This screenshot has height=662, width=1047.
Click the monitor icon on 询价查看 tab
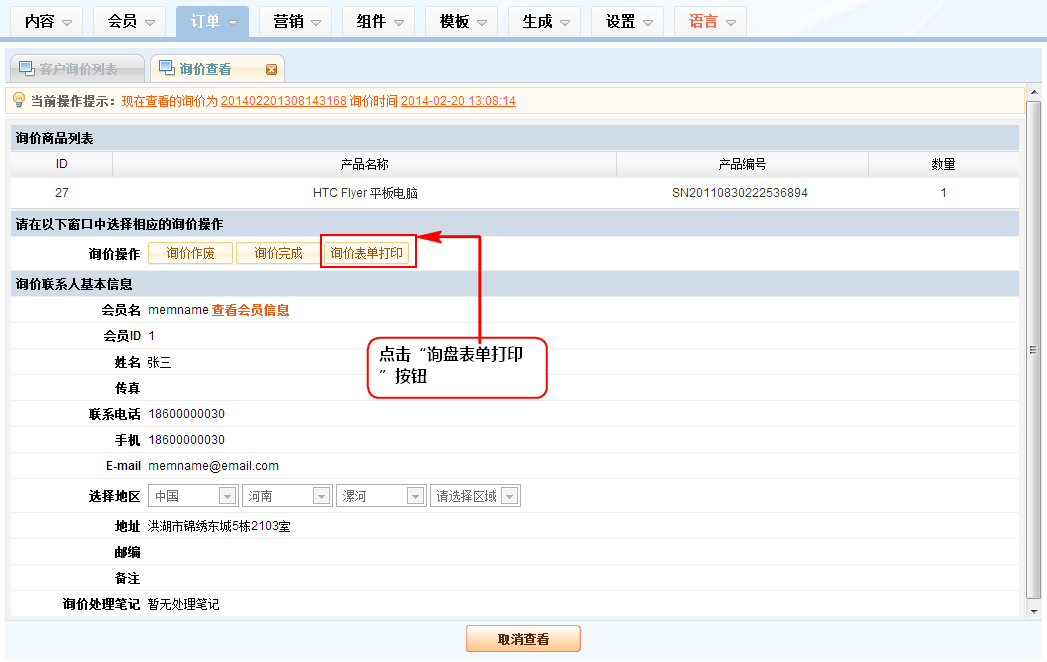(x=166, y=68)
